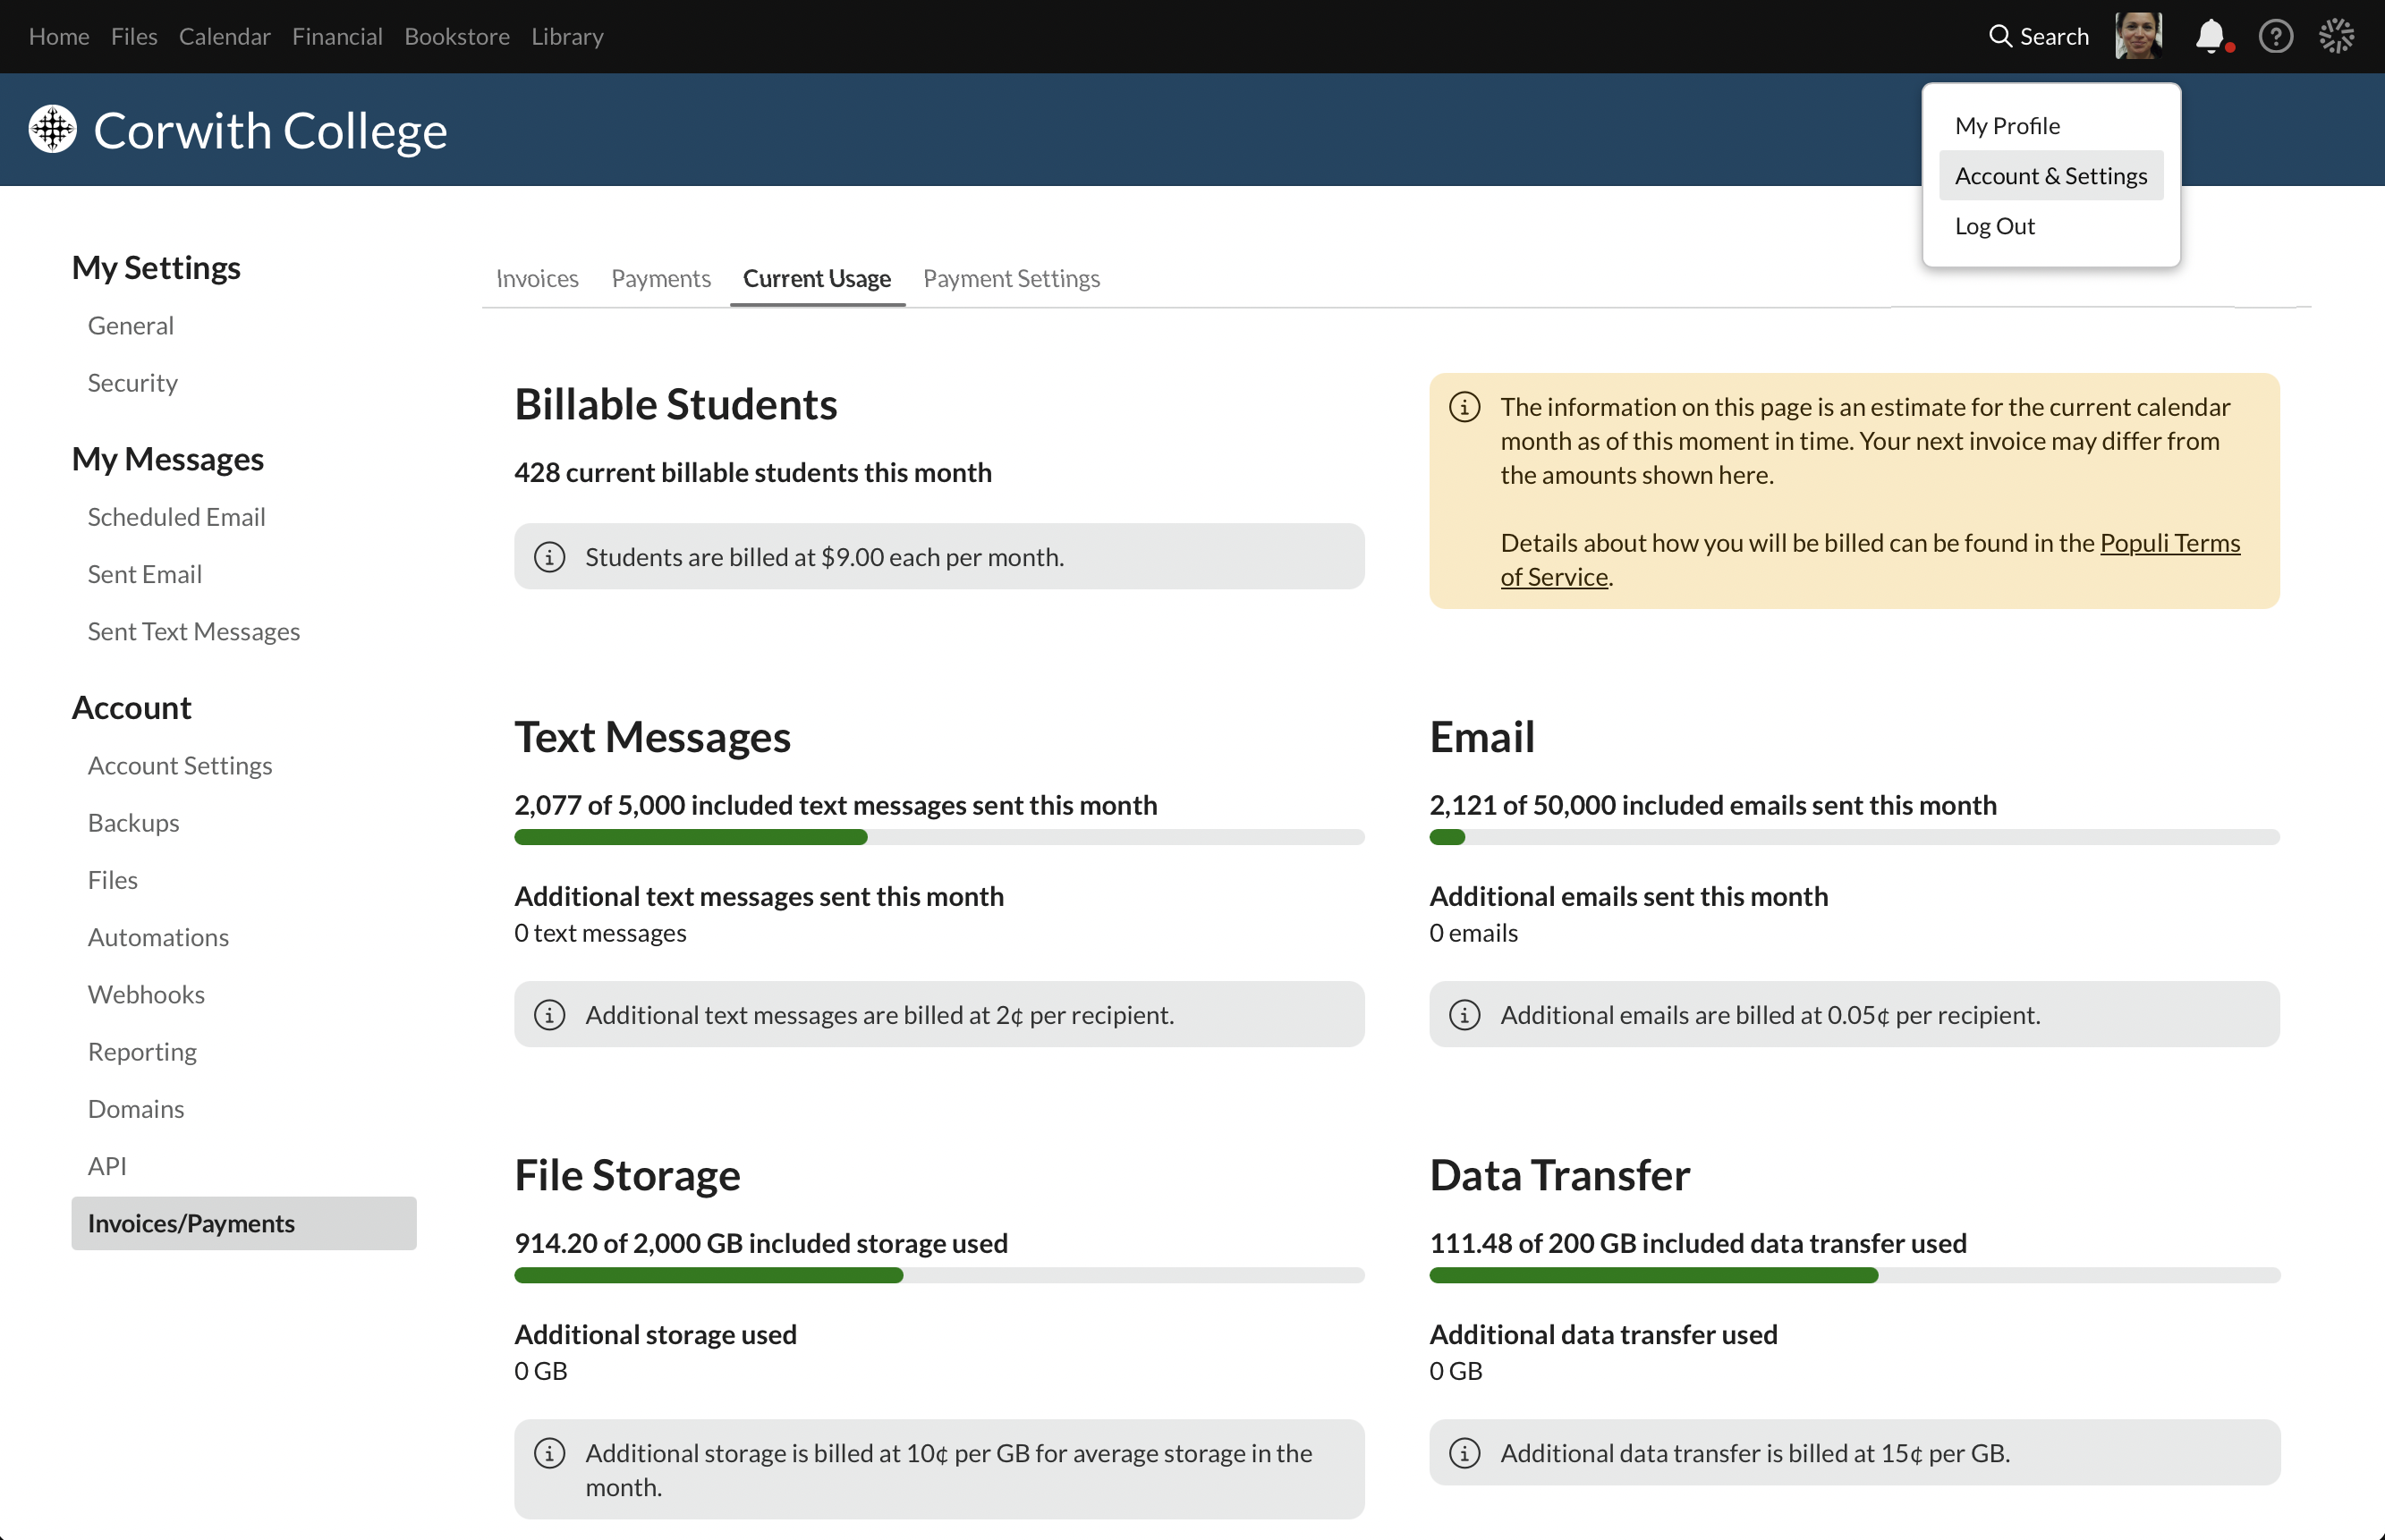Select Invoices/Payments in the sidebar
Viewport: 2385px width, 1540px height.
coord(191,1222)
